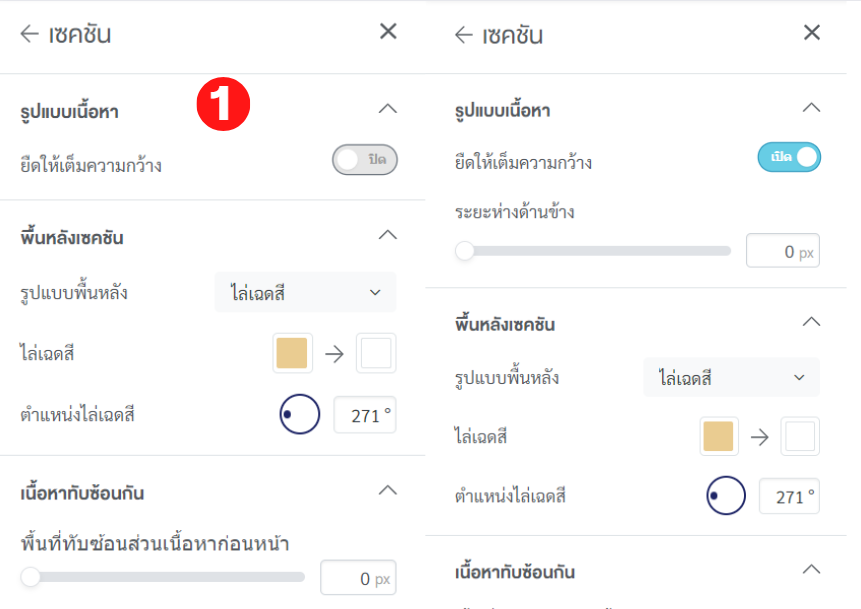The width and height of the screenshot is (861, 609).
Task: Select the arrow icon between gradient color swatches
Action: pos(334,352)
